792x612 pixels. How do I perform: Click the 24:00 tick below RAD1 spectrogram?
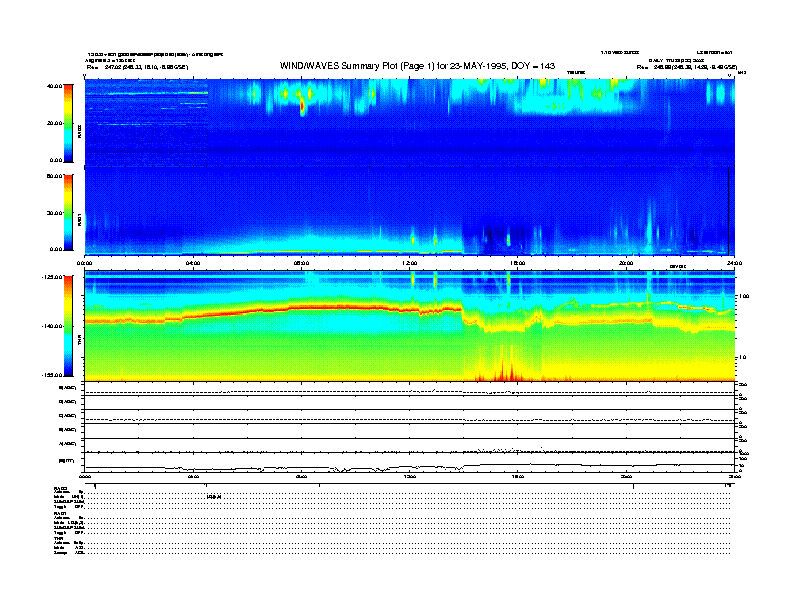click(x=734, y=263)
